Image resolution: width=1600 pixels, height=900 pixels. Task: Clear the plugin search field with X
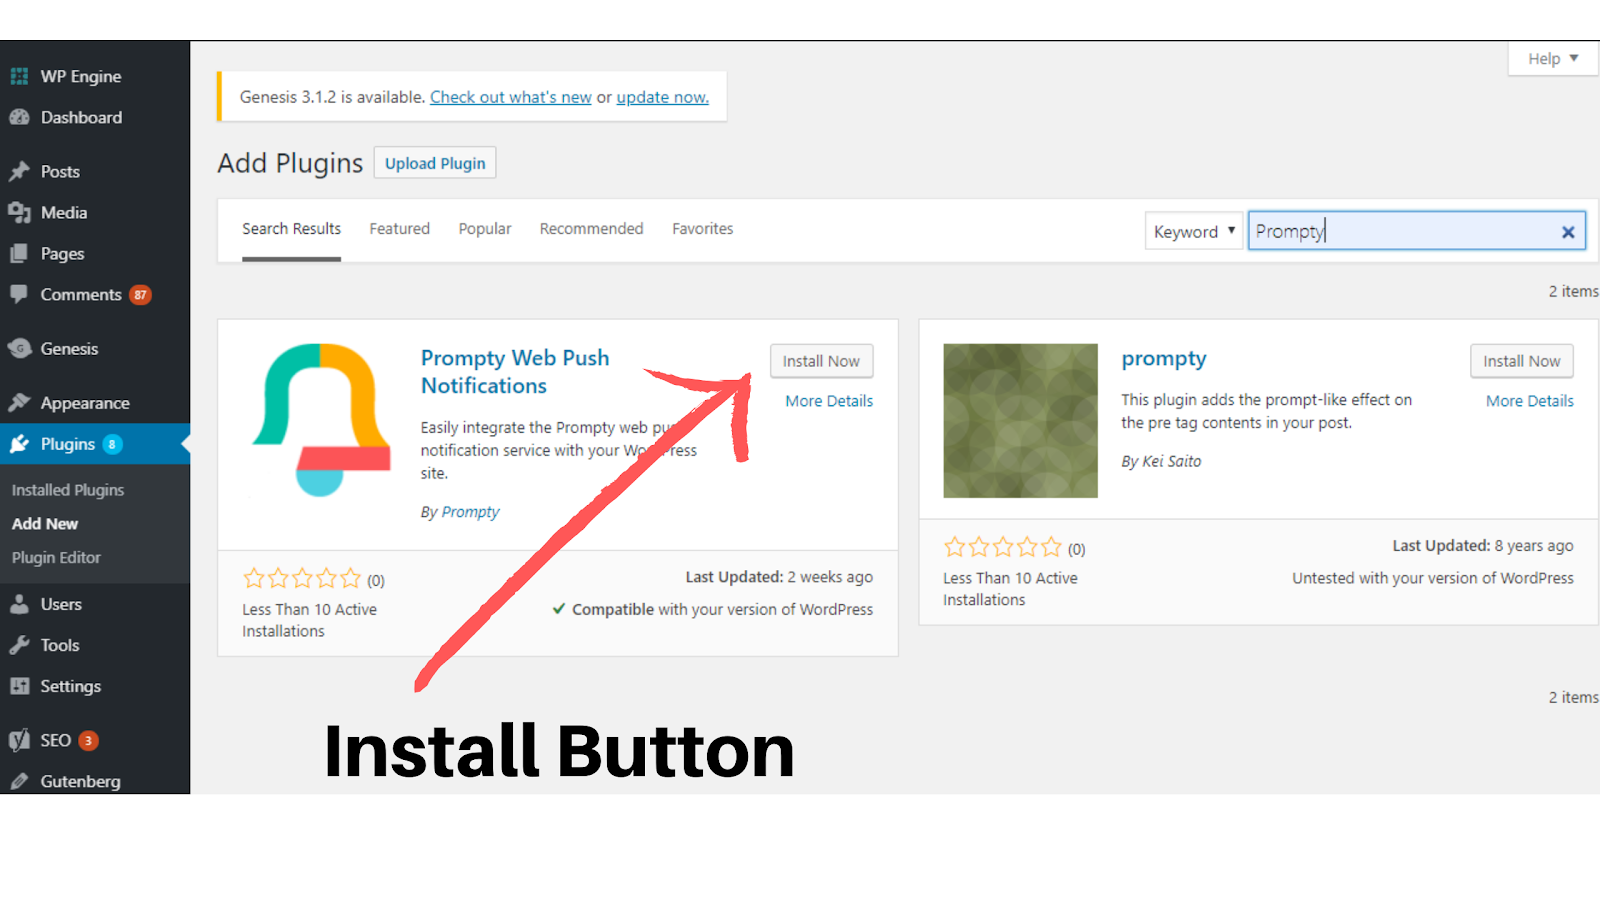[1568, 232]
